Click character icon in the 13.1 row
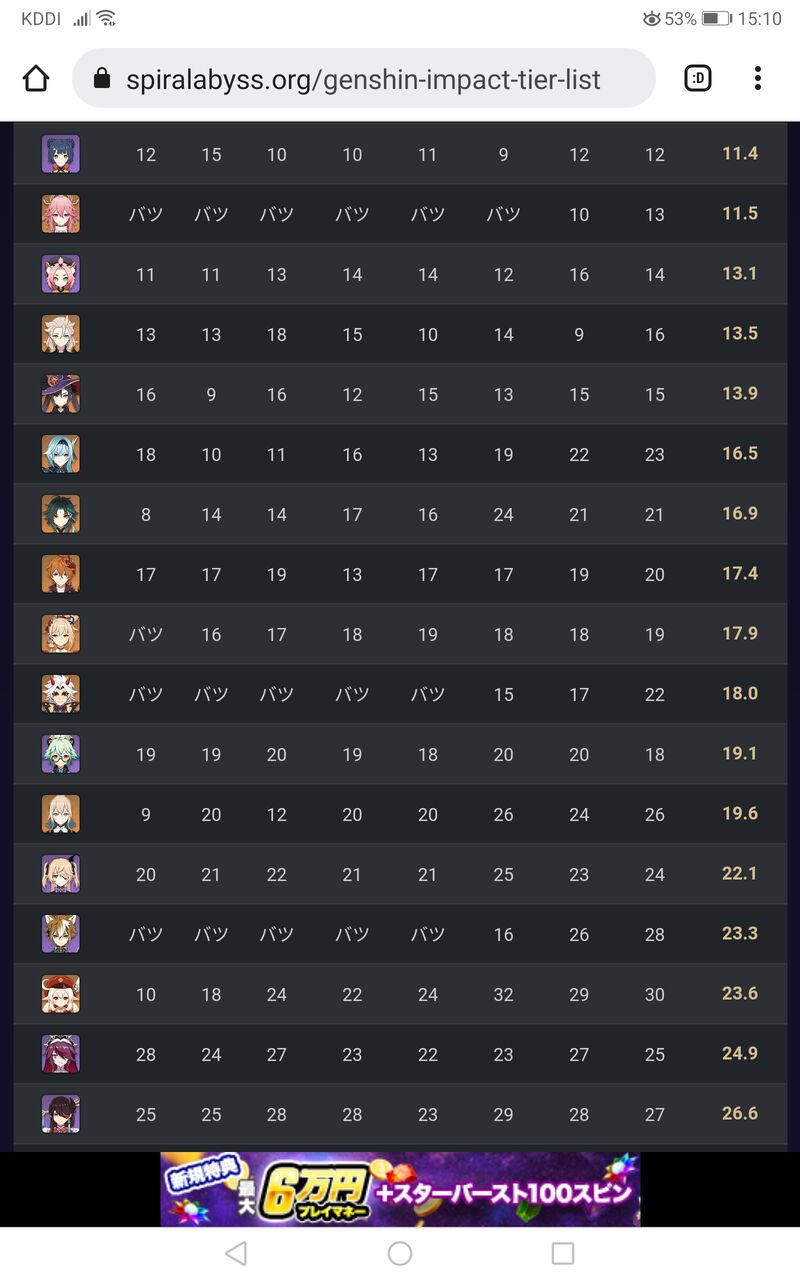The image size is (800, 1280). tap(61, 274)
